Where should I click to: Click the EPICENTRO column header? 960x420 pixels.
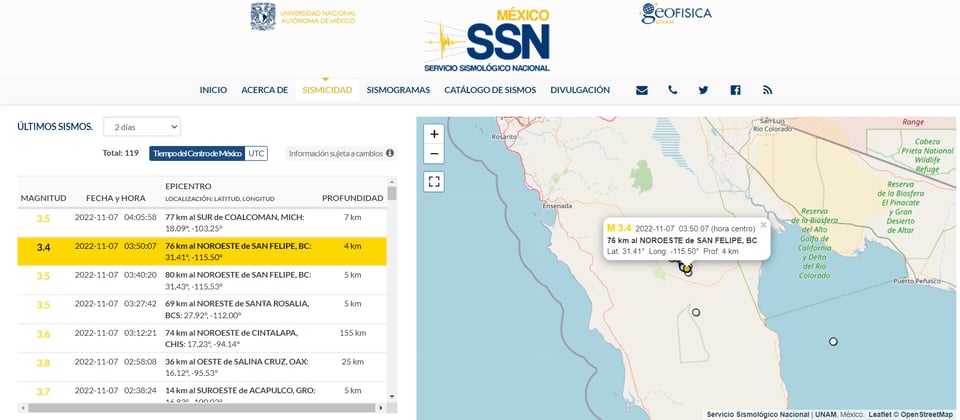[189, 186]
